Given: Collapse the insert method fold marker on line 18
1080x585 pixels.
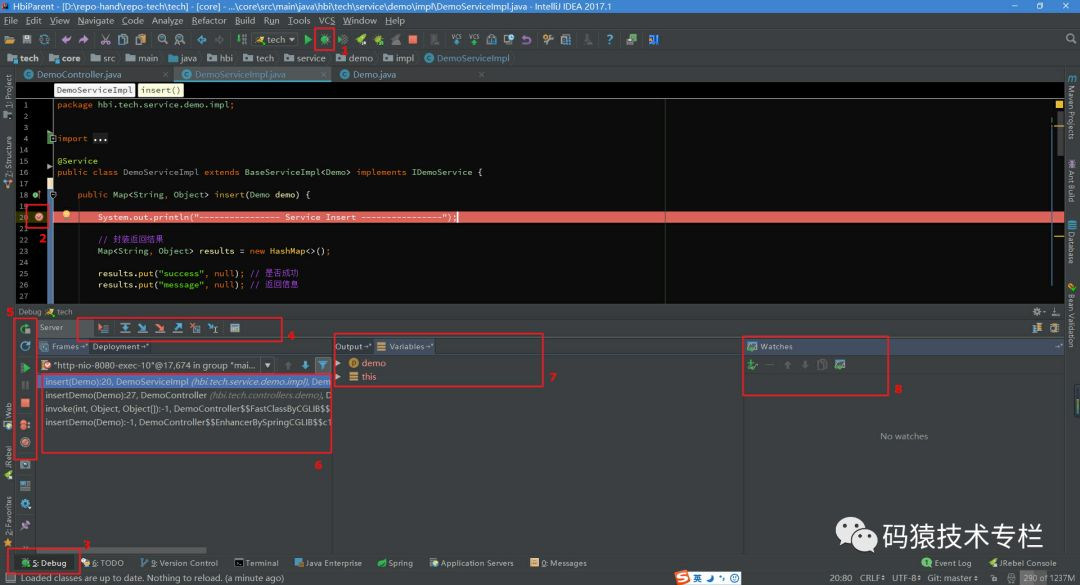Looking at the screenshot, I should coord(53,195).
